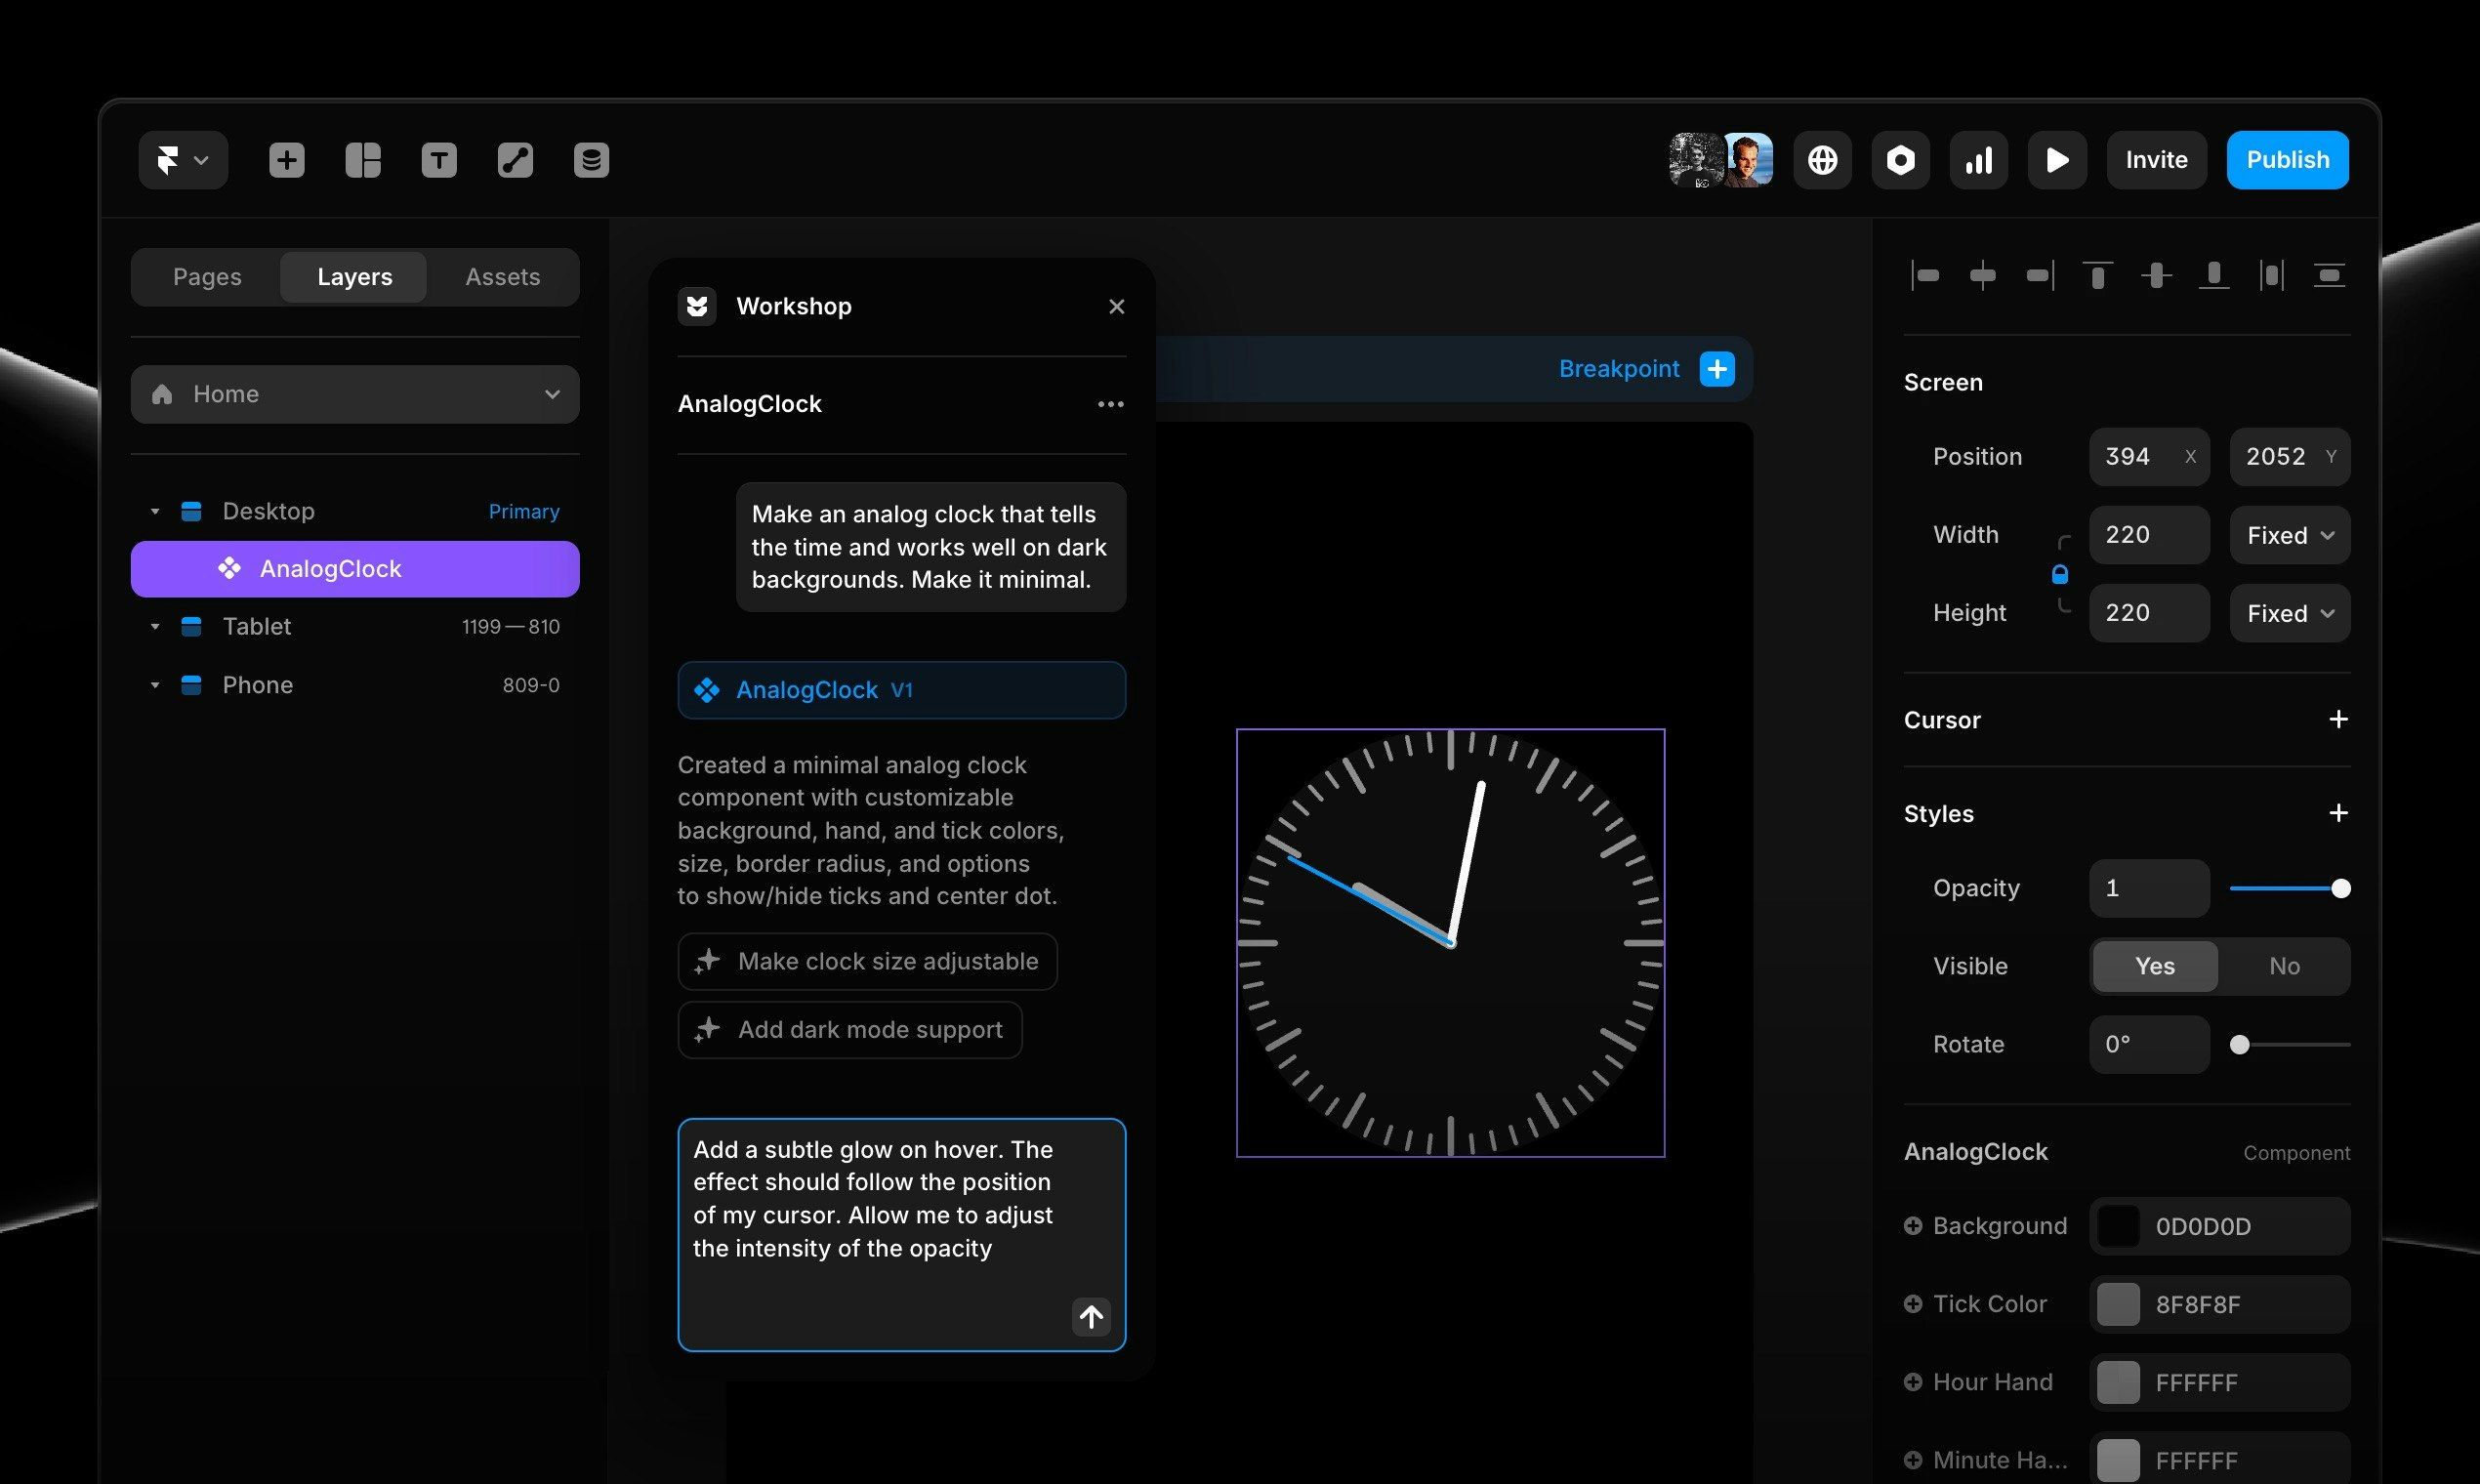The height and width of the screenshot is (1484, 2480).
Task: Send the prompt with arrow-up icon
Action: (x=1091, y=1316)
